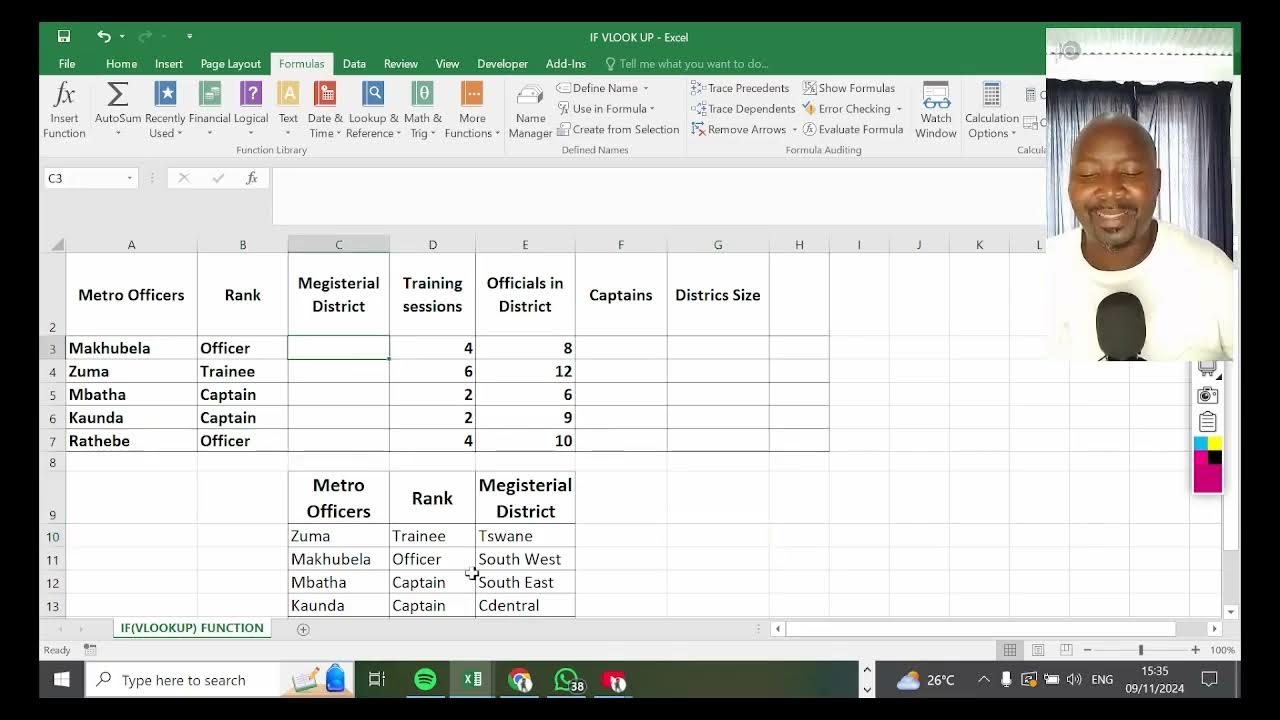This screenshot has width=1280, height=720.
Task: Click zoom in plus button
Action: tap(1195, 650)
